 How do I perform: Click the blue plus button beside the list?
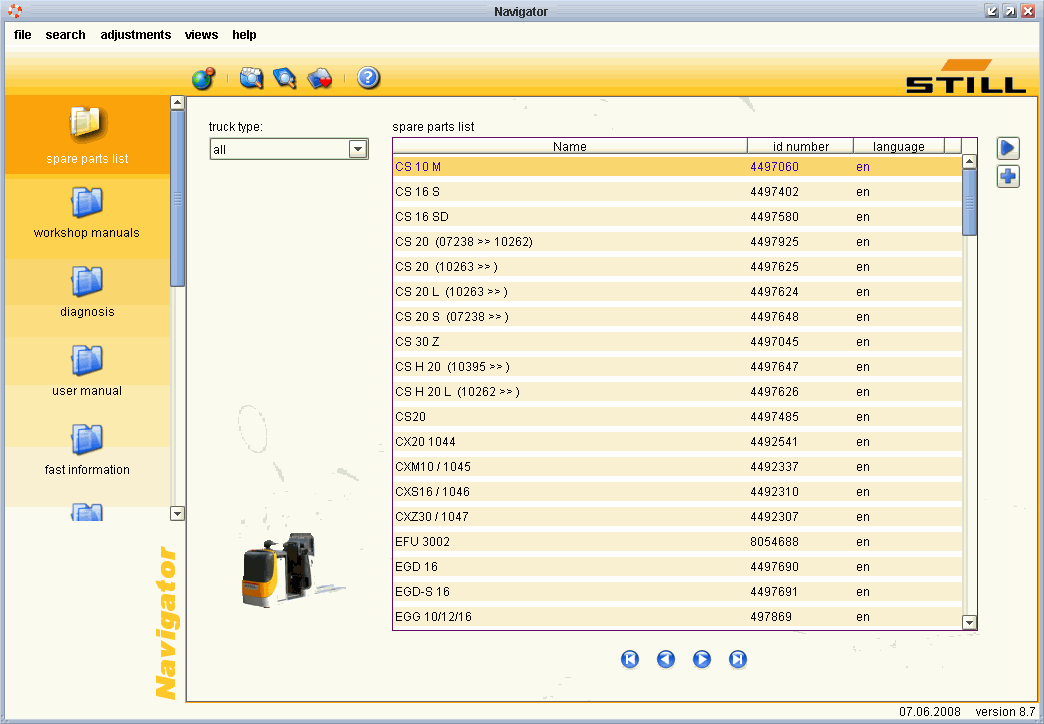pos(1008,177)
